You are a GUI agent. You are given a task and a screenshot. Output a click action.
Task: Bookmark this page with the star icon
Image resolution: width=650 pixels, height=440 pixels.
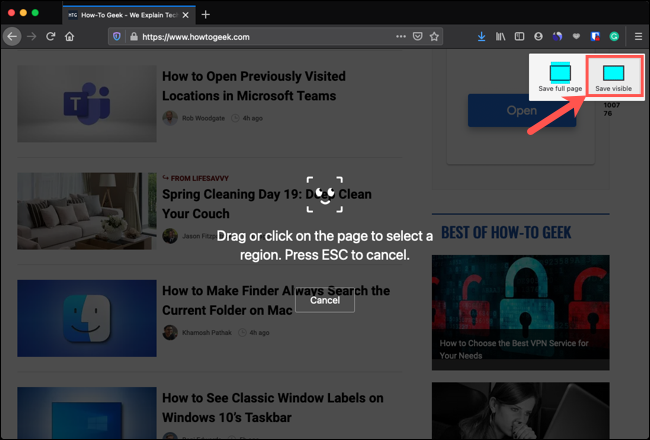[x=435, y=37]
